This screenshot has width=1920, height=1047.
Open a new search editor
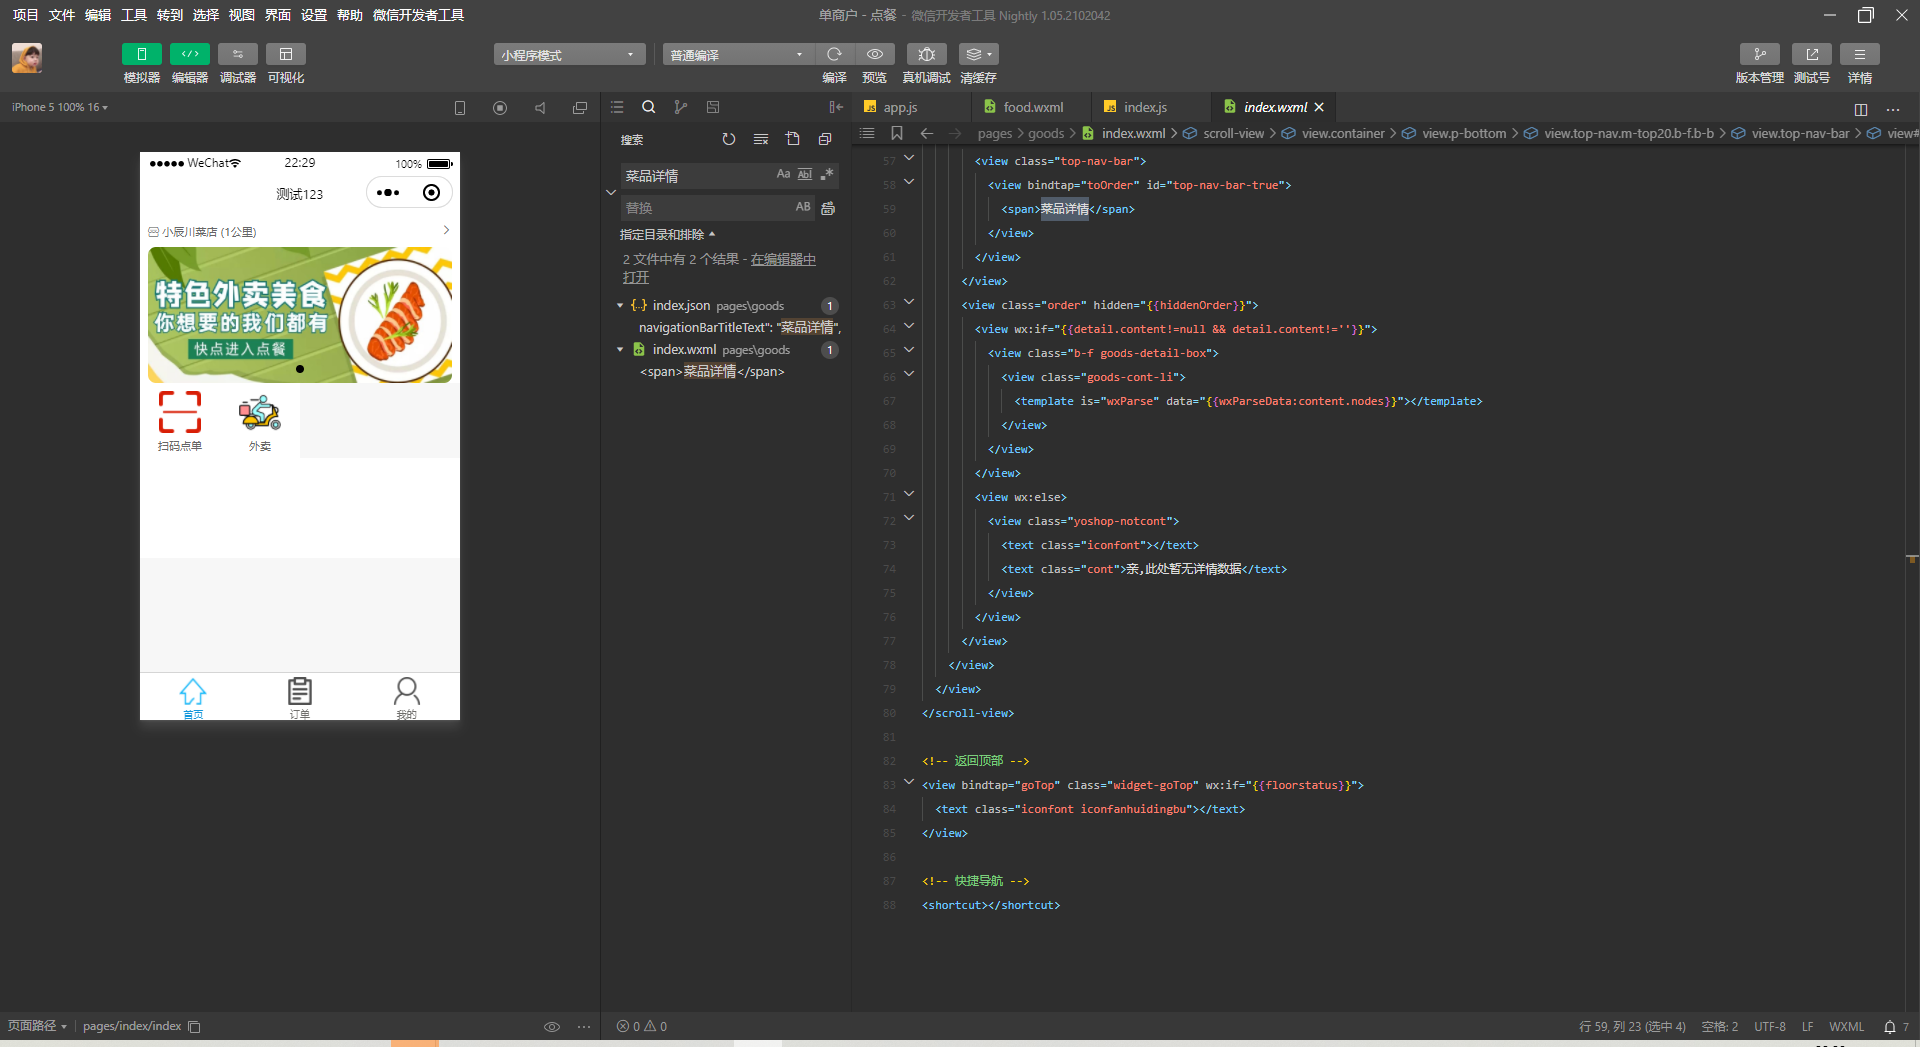793,139
